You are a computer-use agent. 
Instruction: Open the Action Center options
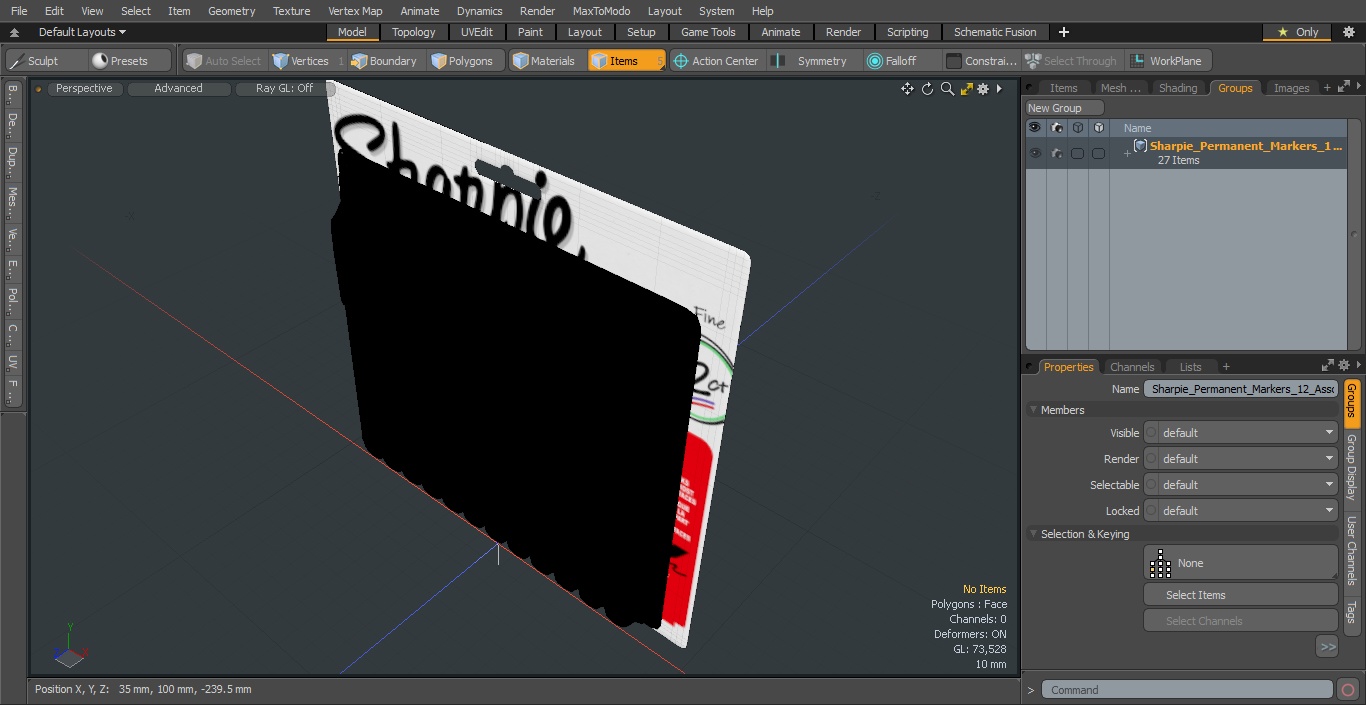(x=716, y=61)
